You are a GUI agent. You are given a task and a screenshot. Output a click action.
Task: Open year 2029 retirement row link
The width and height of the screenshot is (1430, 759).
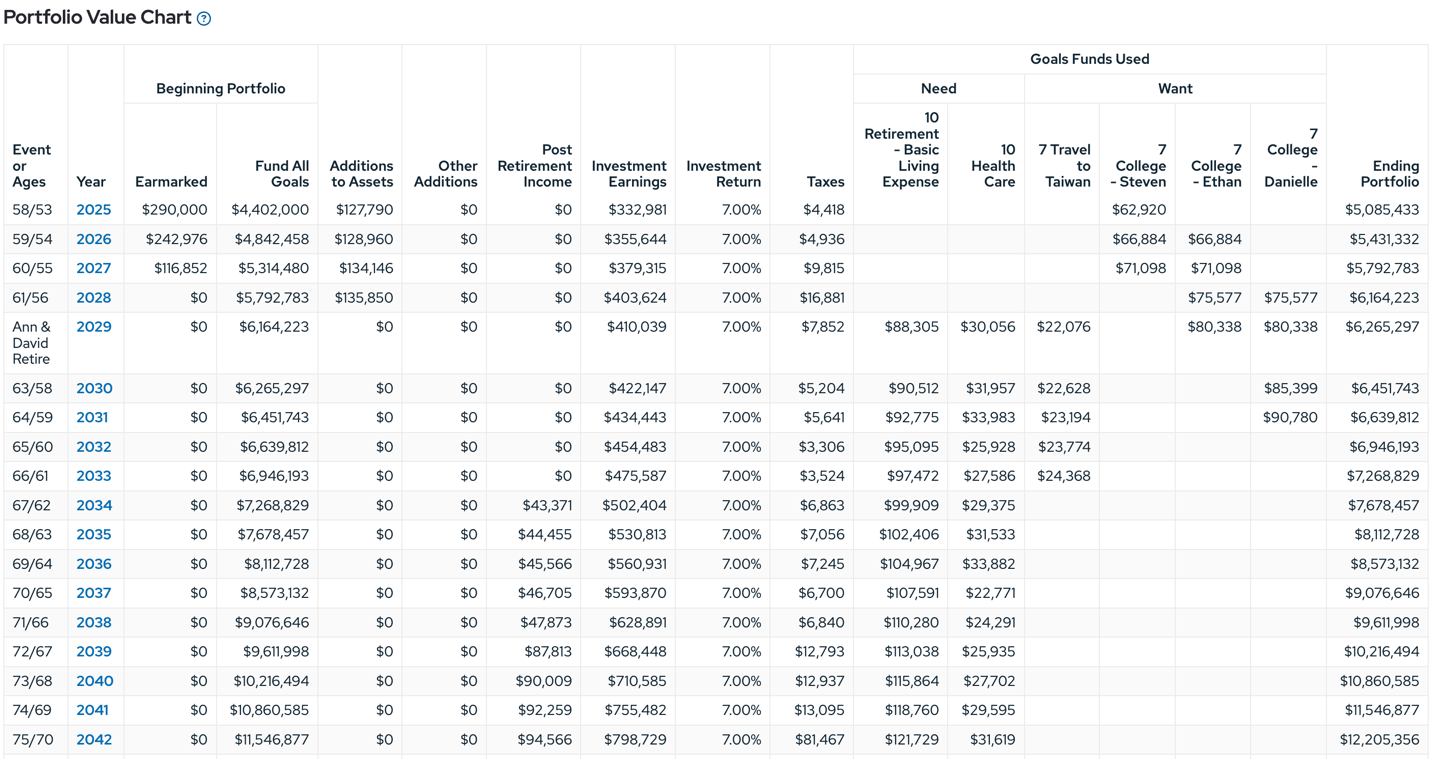click(x=93, y=327)
